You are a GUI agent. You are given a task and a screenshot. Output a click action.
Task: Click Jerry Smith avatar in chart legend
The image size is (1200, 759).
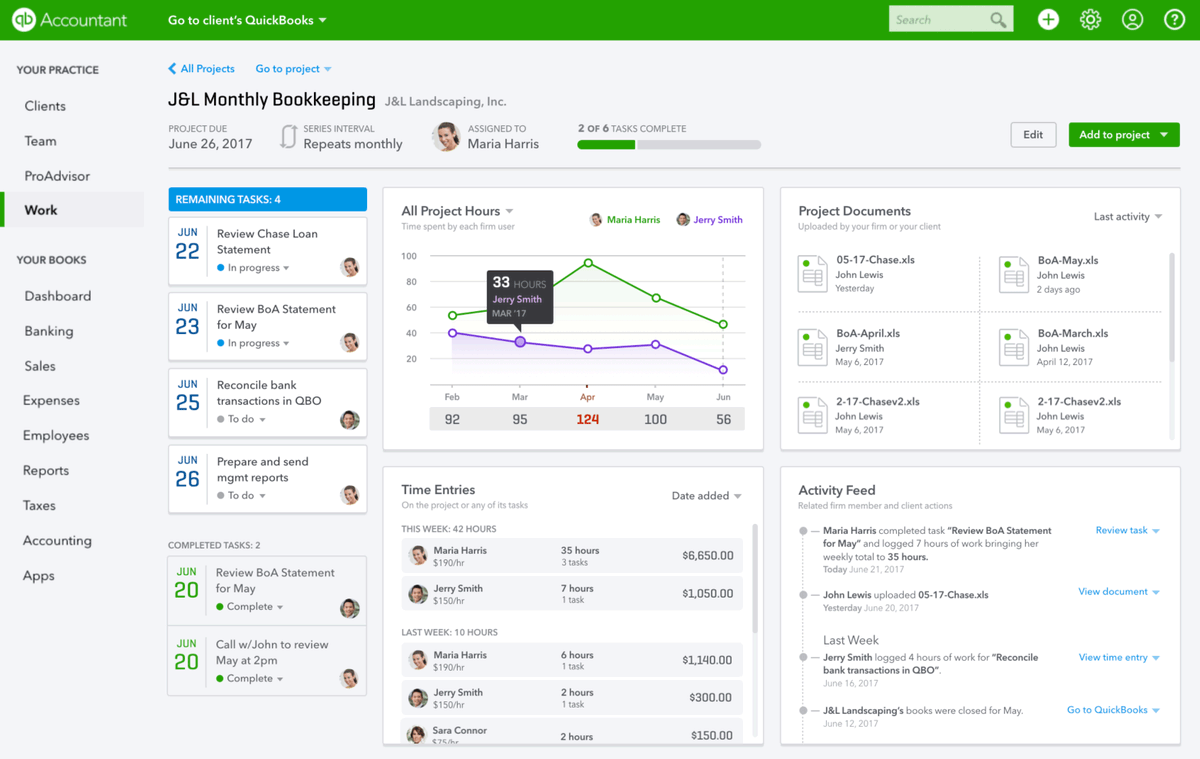pos(683,220)
